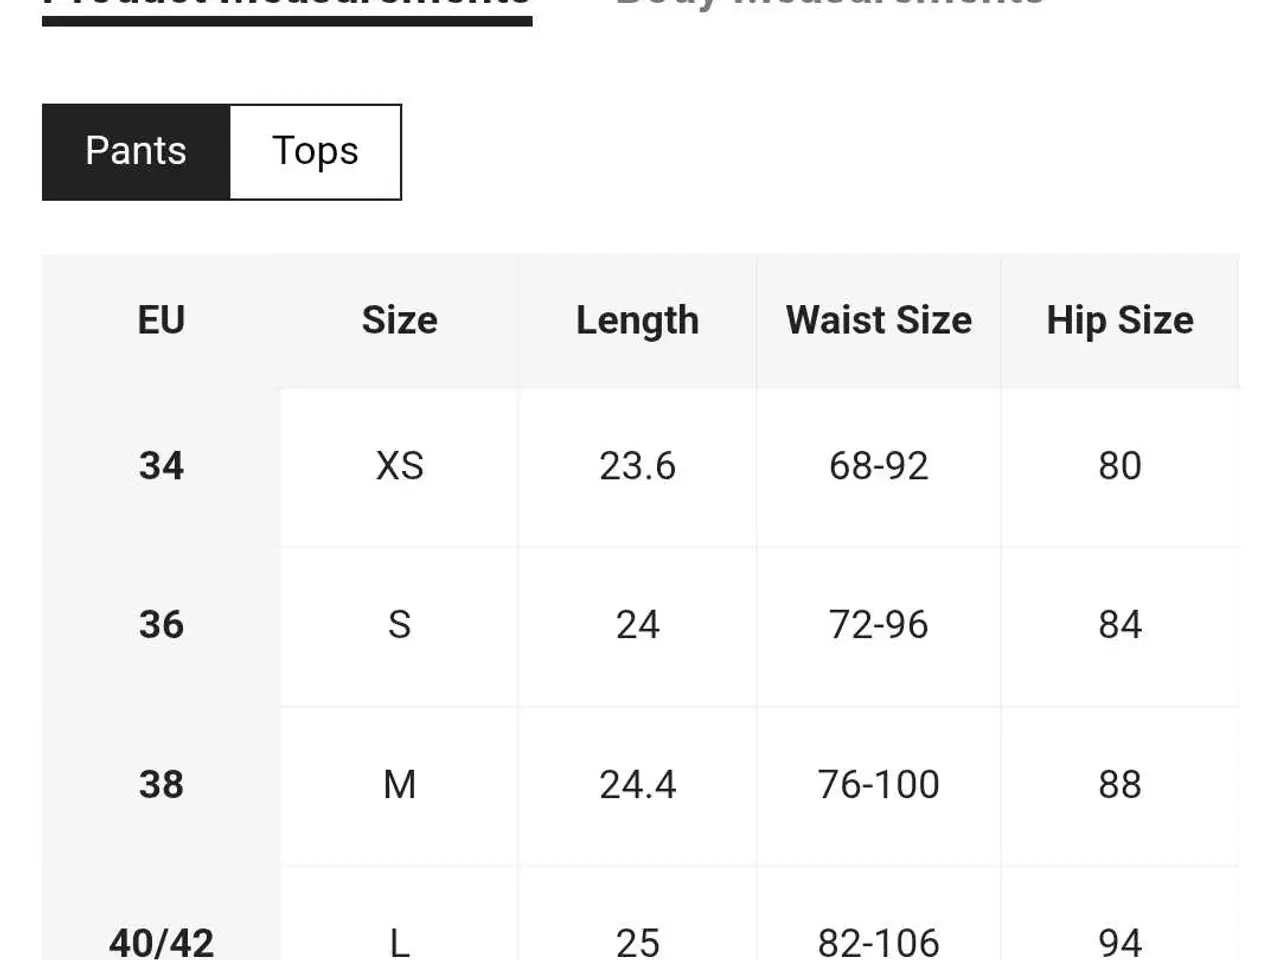Select the EU 38 row label
Screen dimensions: 1280x960
point(161,786)
